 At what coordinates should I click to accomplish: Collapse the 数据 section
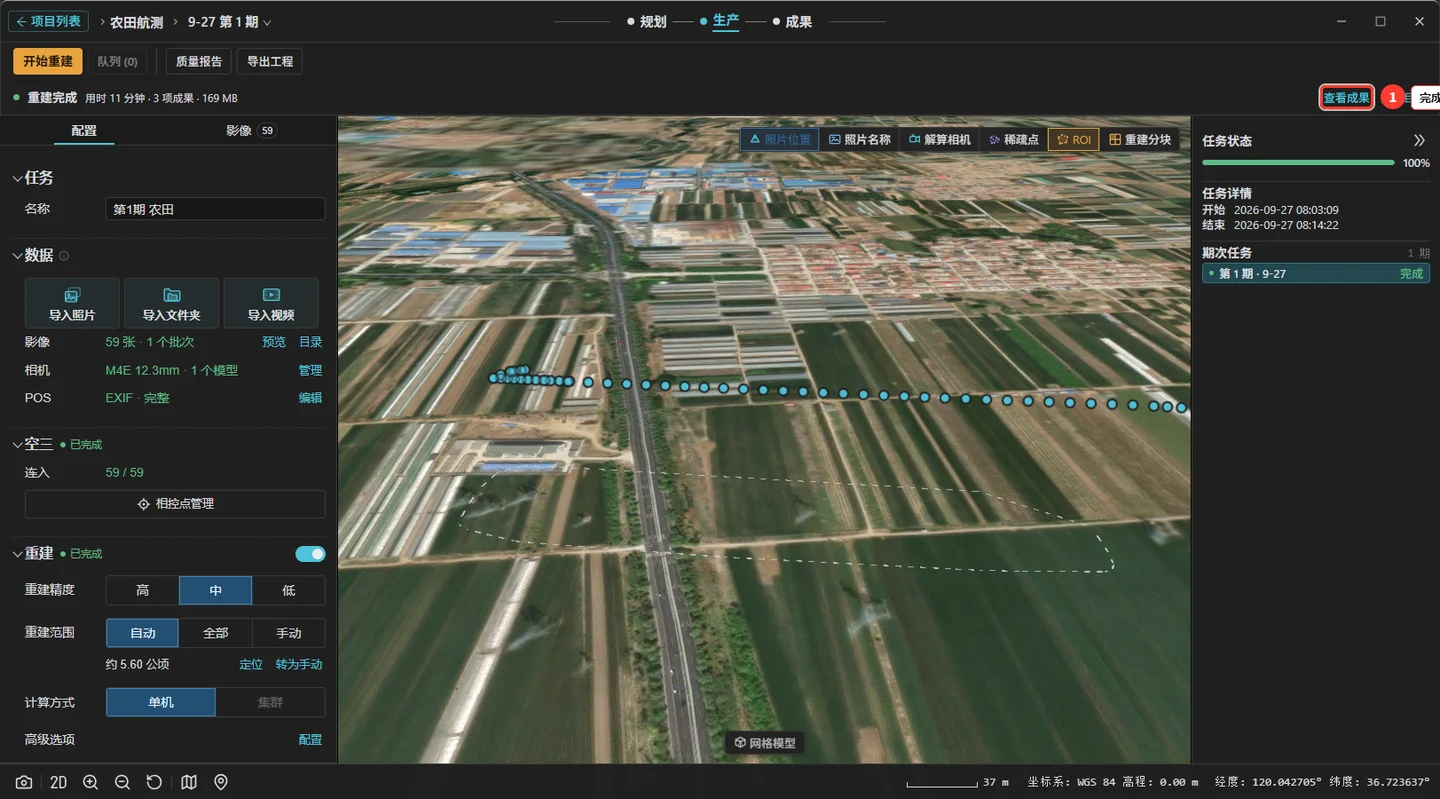coord(17,256)
